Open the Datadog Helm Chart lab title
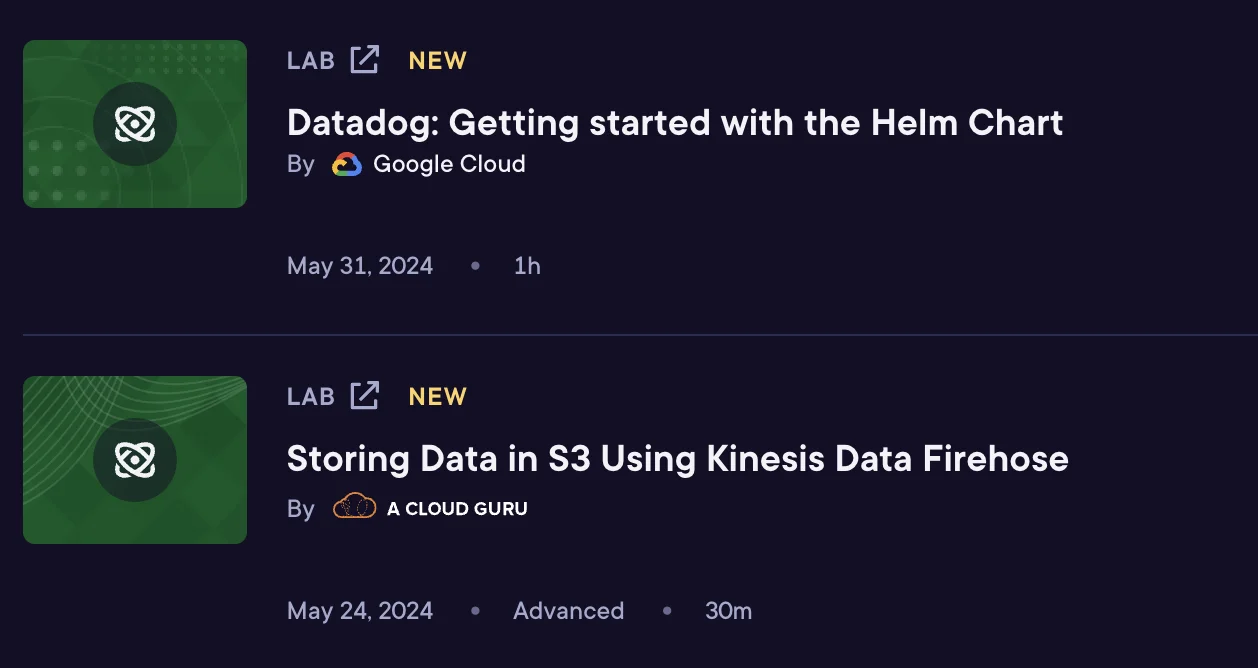Screen dimensions: 1258x668 674,122
